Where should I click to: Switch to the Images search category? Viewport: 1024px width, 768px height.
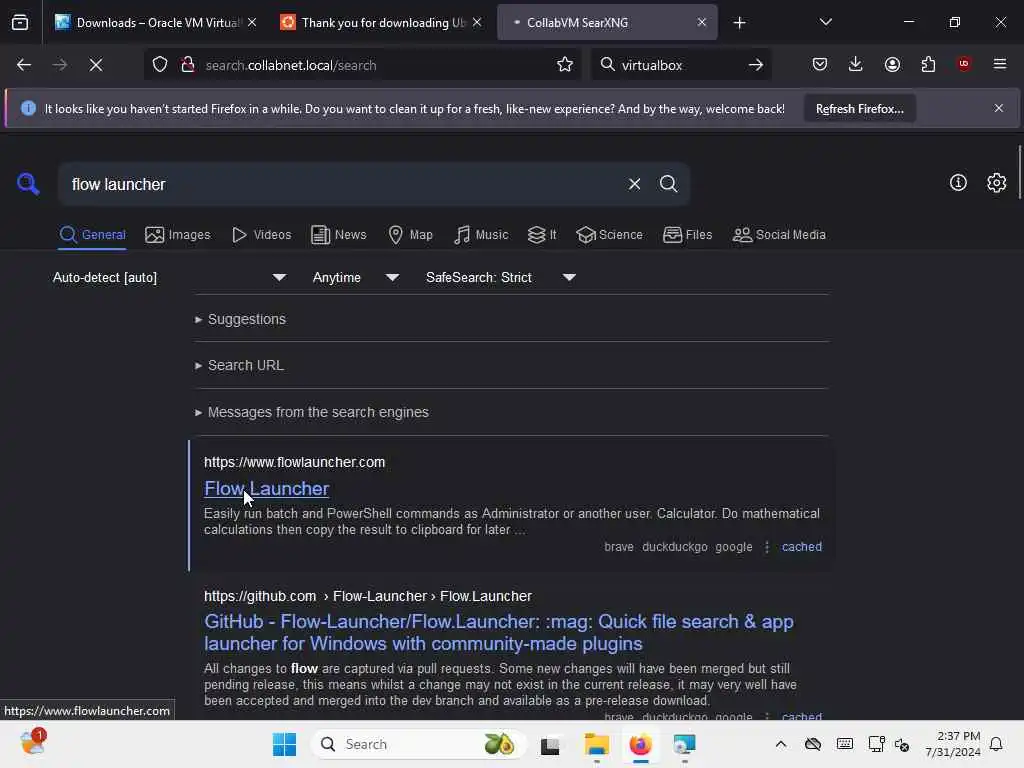[x=178, y=234]
